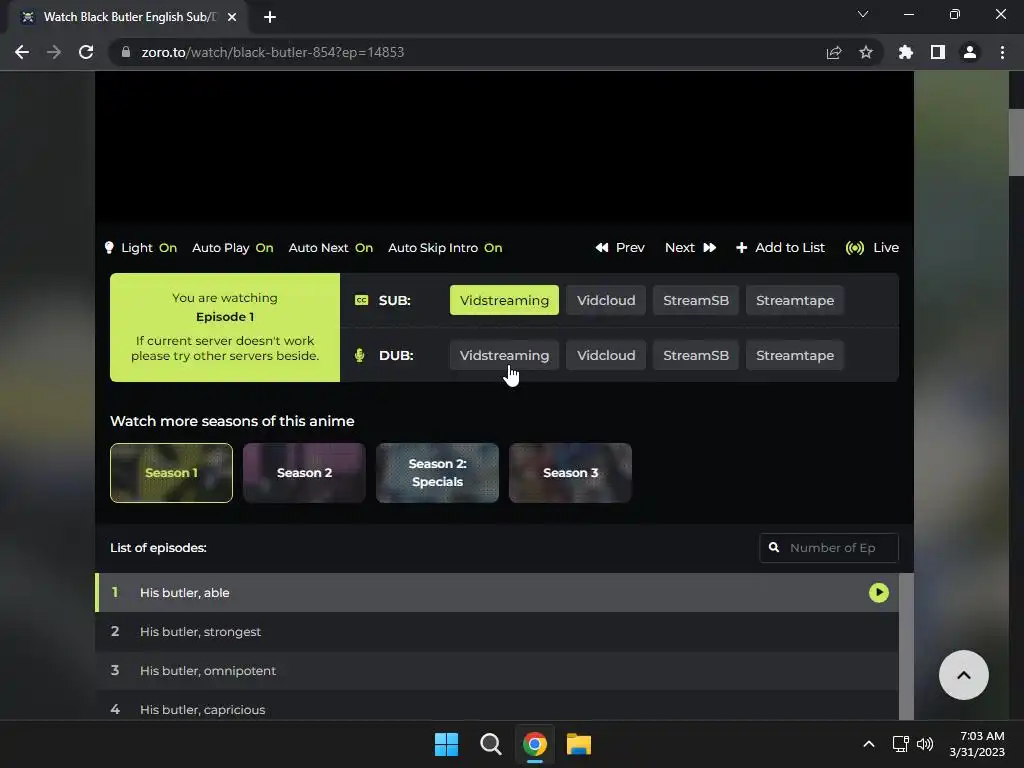The width and height of the screenshot is (1024, 768).
Task: Open episode 4 His butler, capricious
Action: click(x=497, y=707)
